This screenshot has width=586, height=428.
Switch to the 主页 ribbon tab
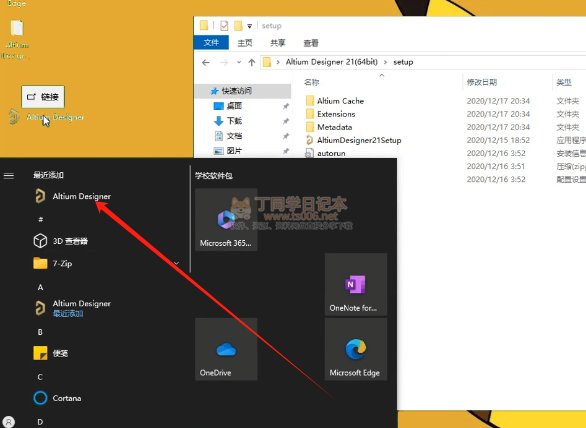[x=245, y=43]
